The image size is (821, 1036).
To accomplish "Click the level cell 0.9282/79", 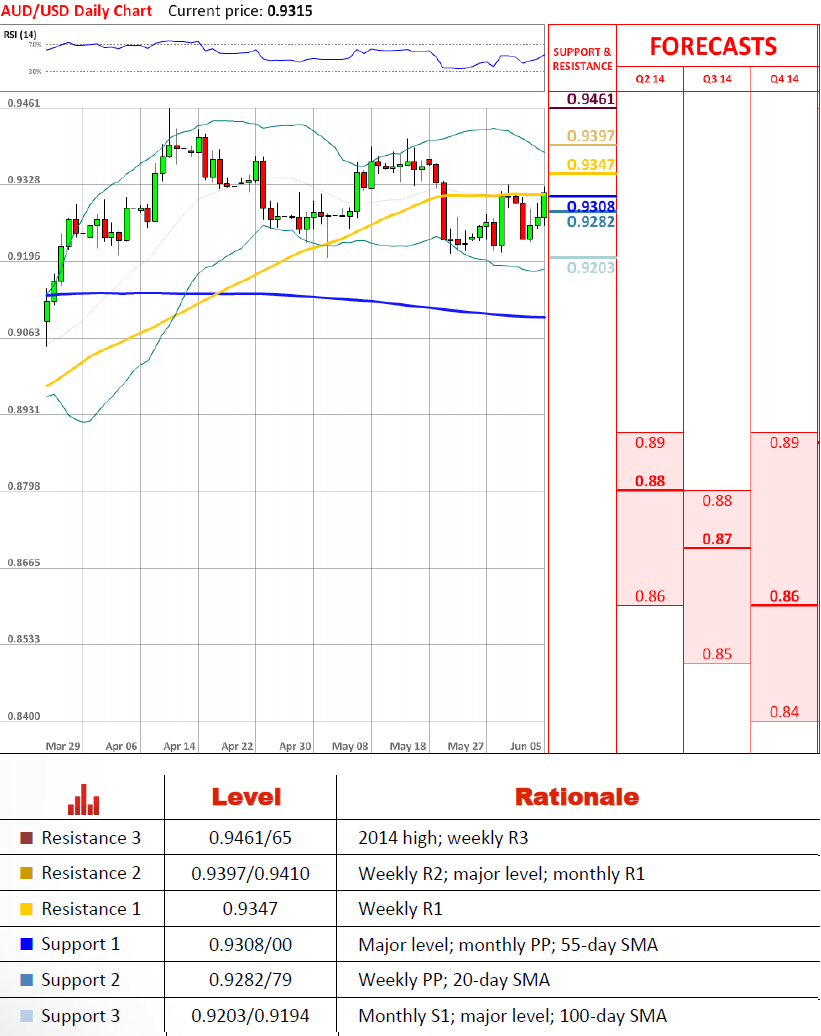I will tap(250, 980).
